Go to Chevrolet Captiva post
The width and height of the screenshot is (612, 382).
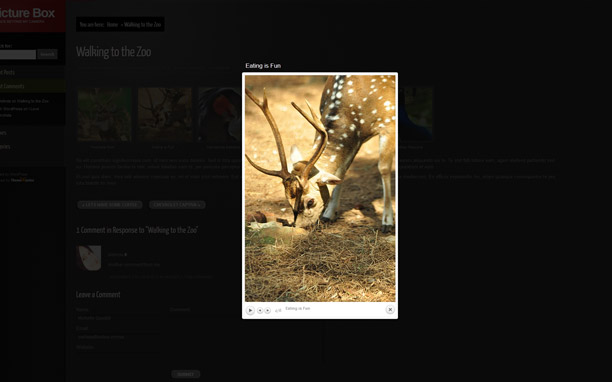click(177, 204)
